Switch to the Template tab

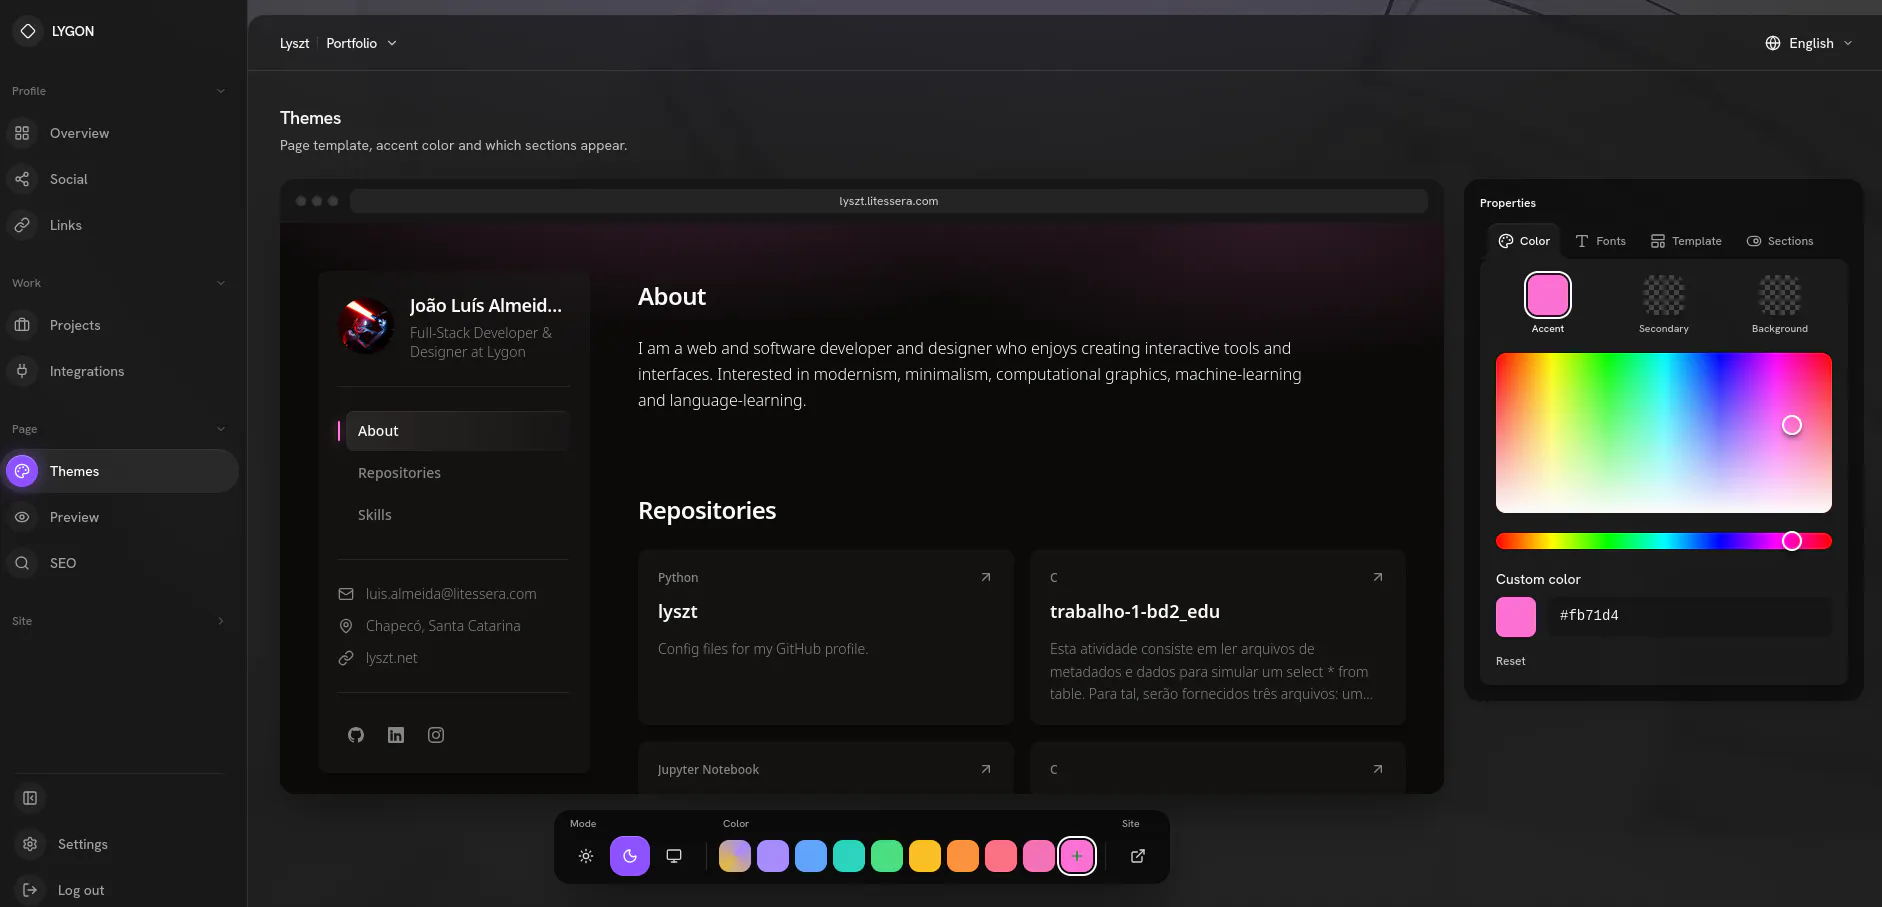1687,241
